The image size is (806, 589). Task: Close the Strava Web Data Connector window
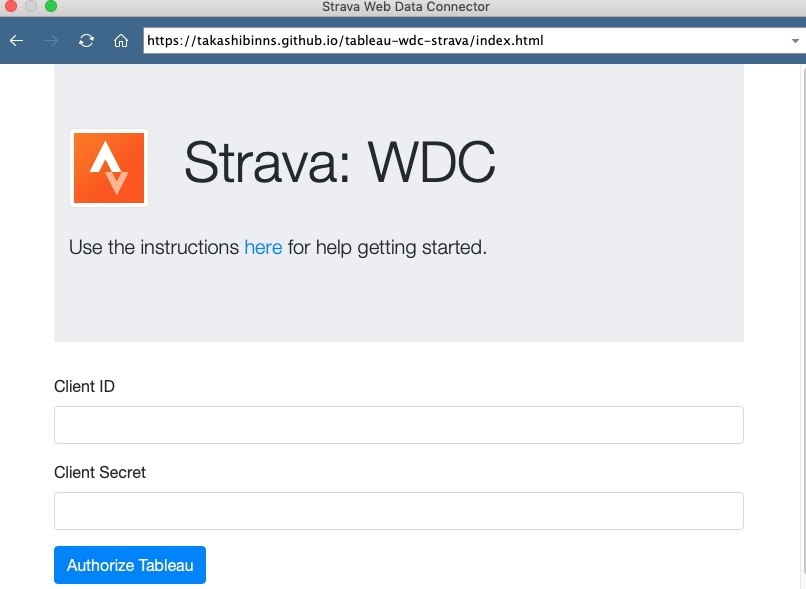coord(12,7)
